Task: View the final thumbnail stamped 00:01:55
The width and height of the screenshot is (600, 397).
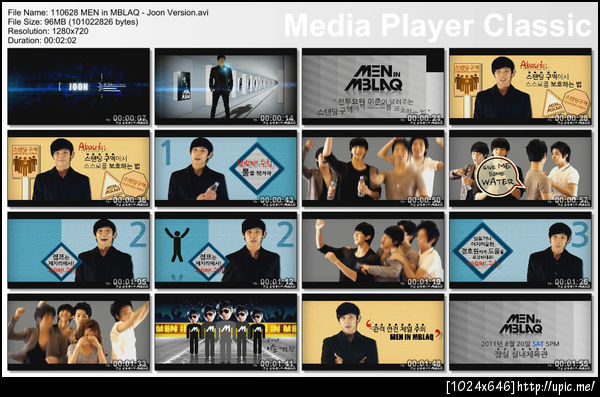Action: click(x=520, y=332)
